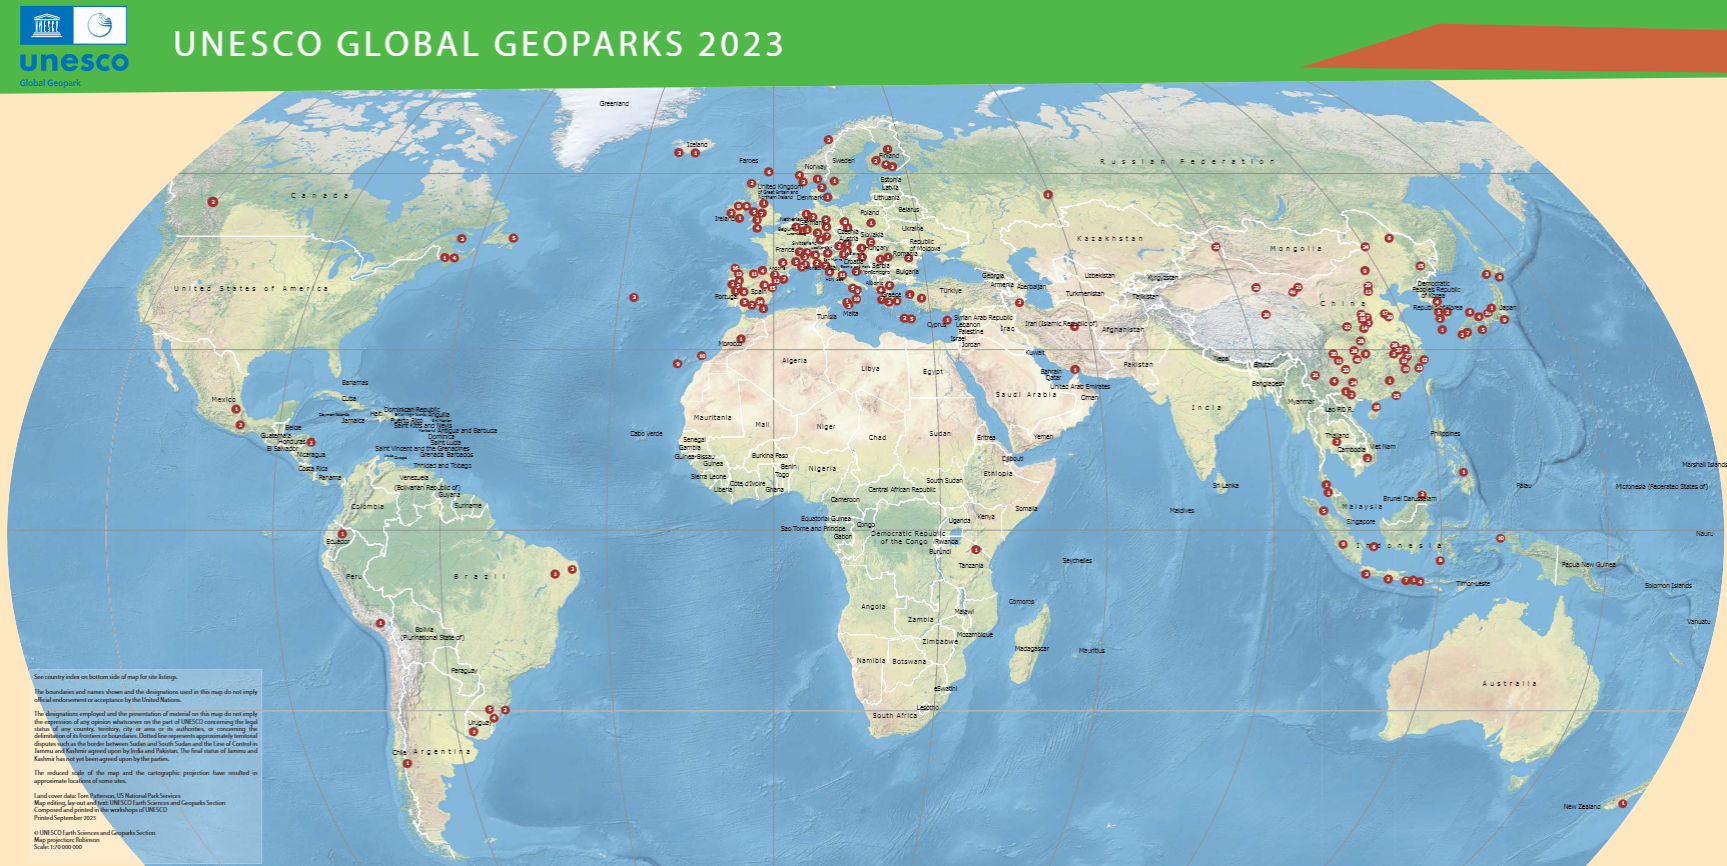Click the 'Maldives' label
Viewport: 1727px width, 866px height.
(x=1182, y=510)
